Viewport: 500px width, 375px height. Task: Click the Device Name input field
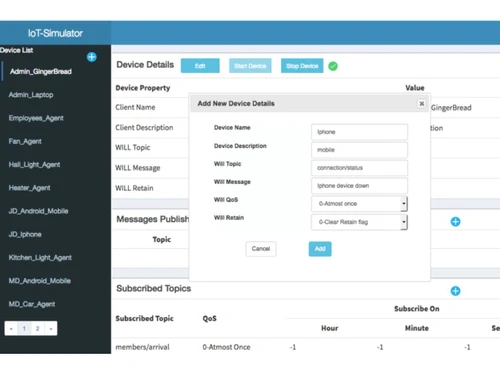pyautogui.click(x=359, y=132)
